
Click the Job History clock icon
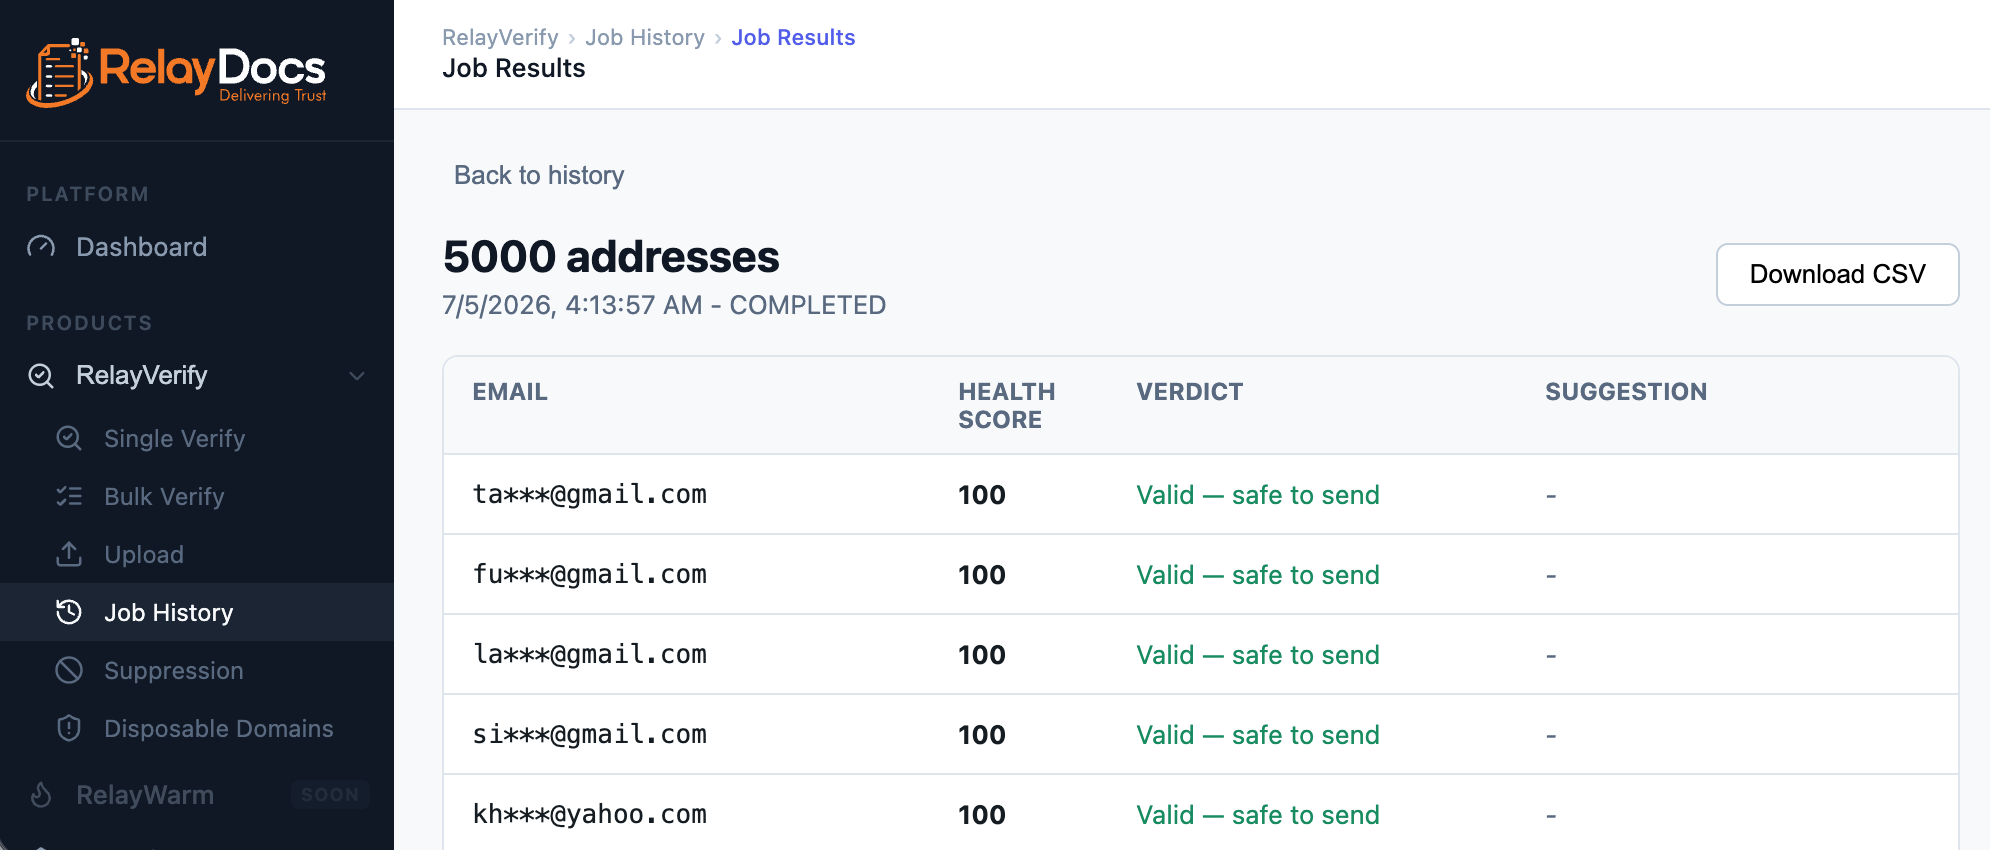(69, 612)
